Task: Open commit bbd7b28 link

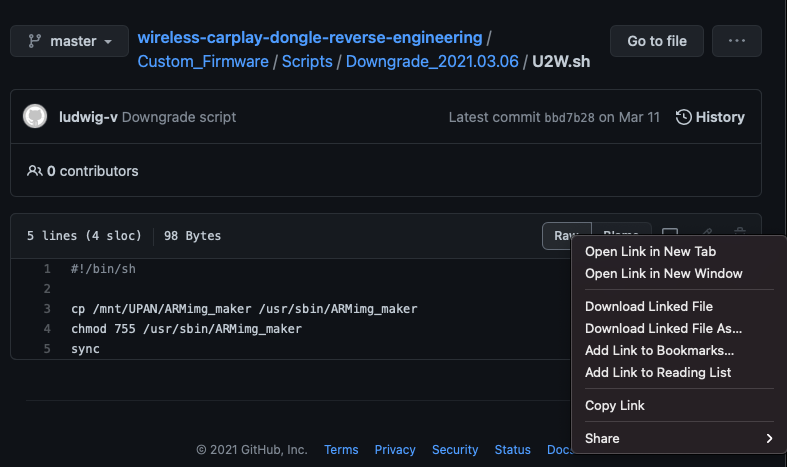Action: [569, 117]
